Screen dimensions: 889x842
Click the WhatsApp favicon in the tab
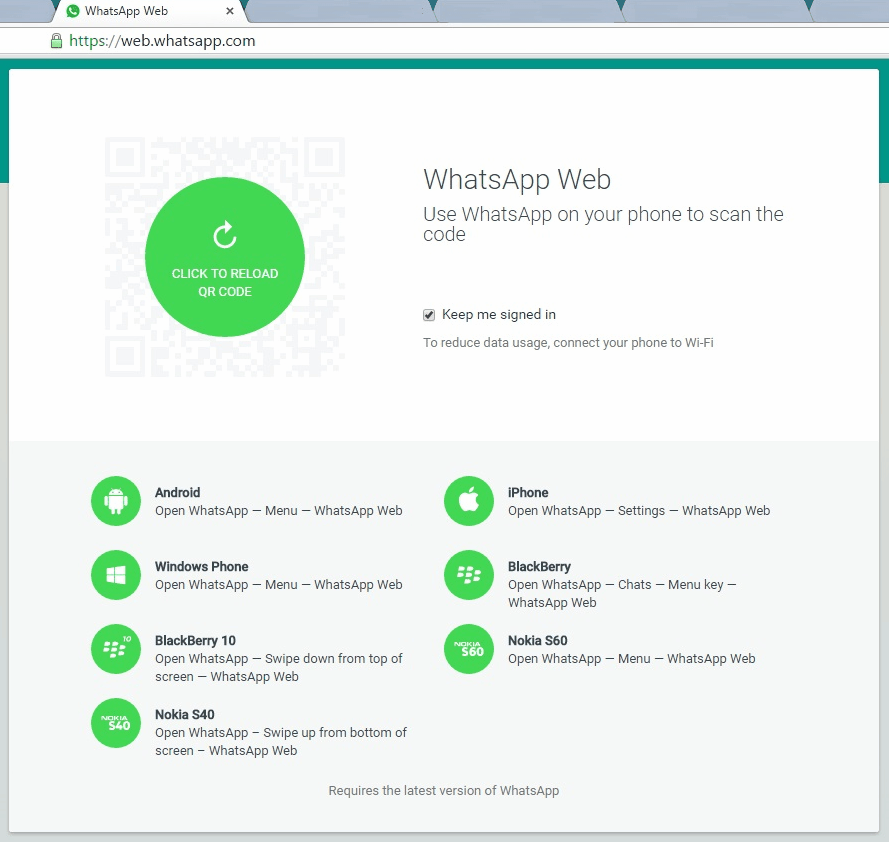[x=73, y=11]
